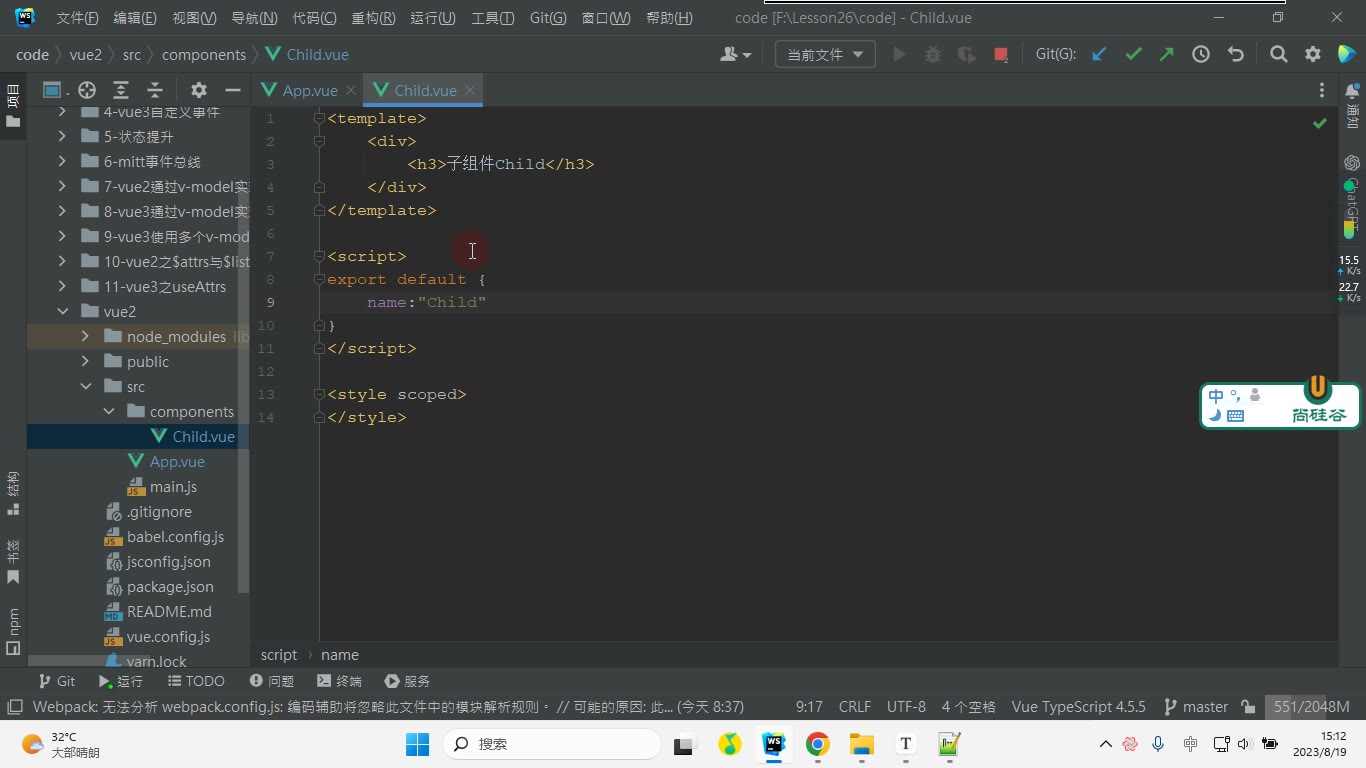Expand the 6-mitt事件总线 folder
The image size is (1366, 768).
[63, 162]
